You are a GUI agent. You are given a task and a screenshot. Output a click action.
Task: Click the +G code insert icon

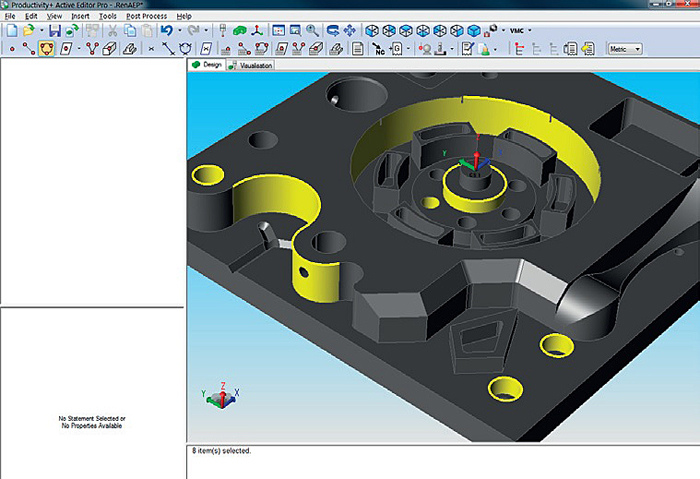[396, 49]
